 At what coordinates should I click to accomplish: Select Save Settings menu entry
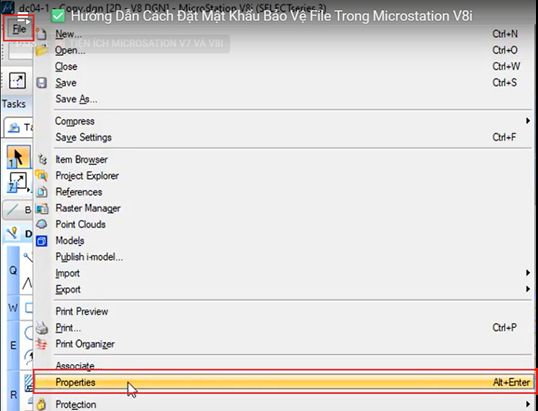pos(283,137)
